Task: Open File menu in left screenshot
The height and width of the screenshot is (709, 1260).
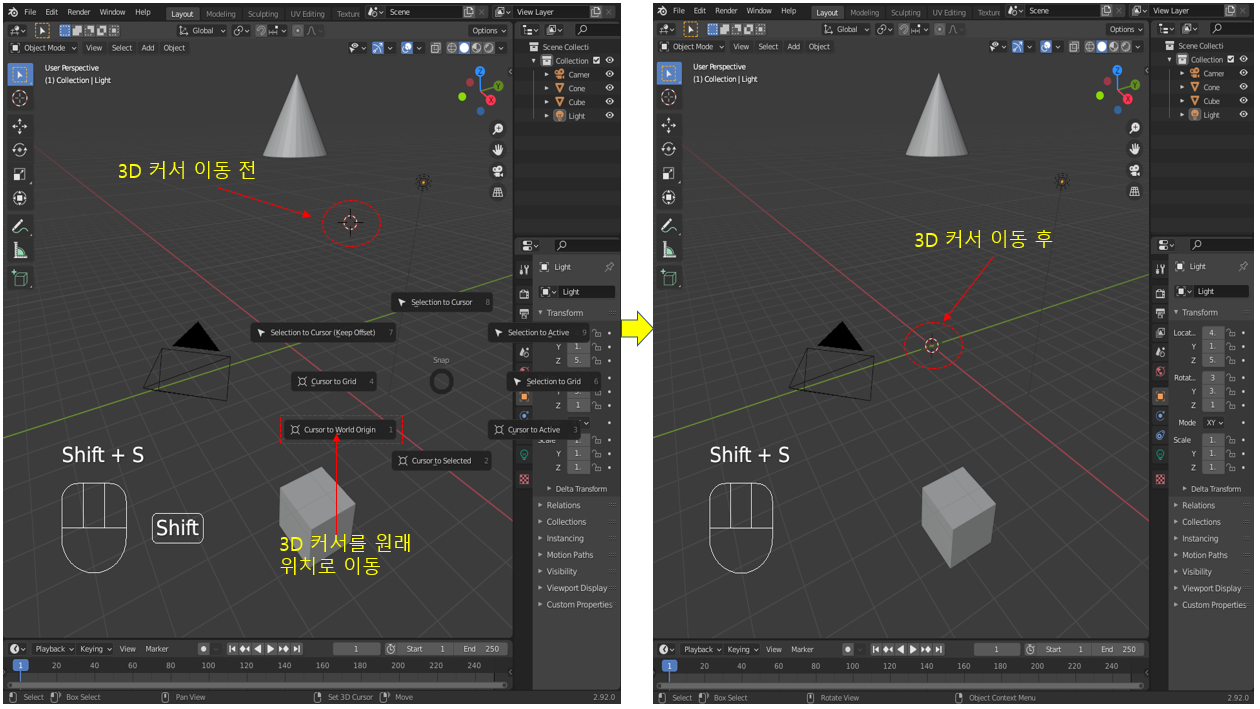Action: click(30, 12)
